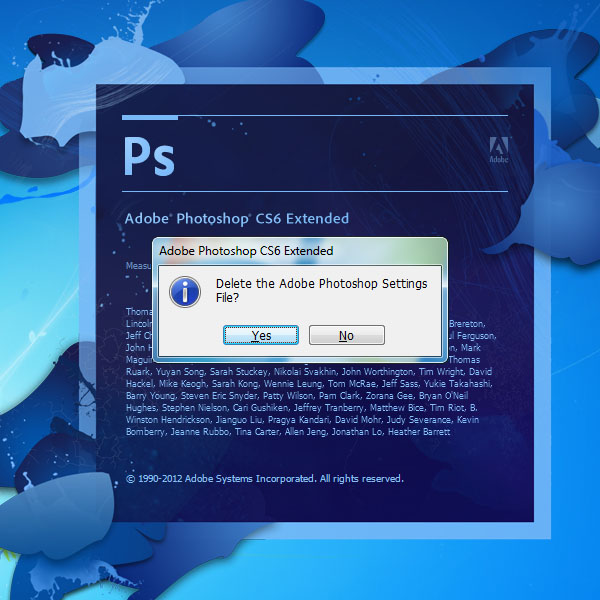Click the credit name 'Tom McRae'
Image resolution: width=600 pixels, height=600 pixels.
351,384
